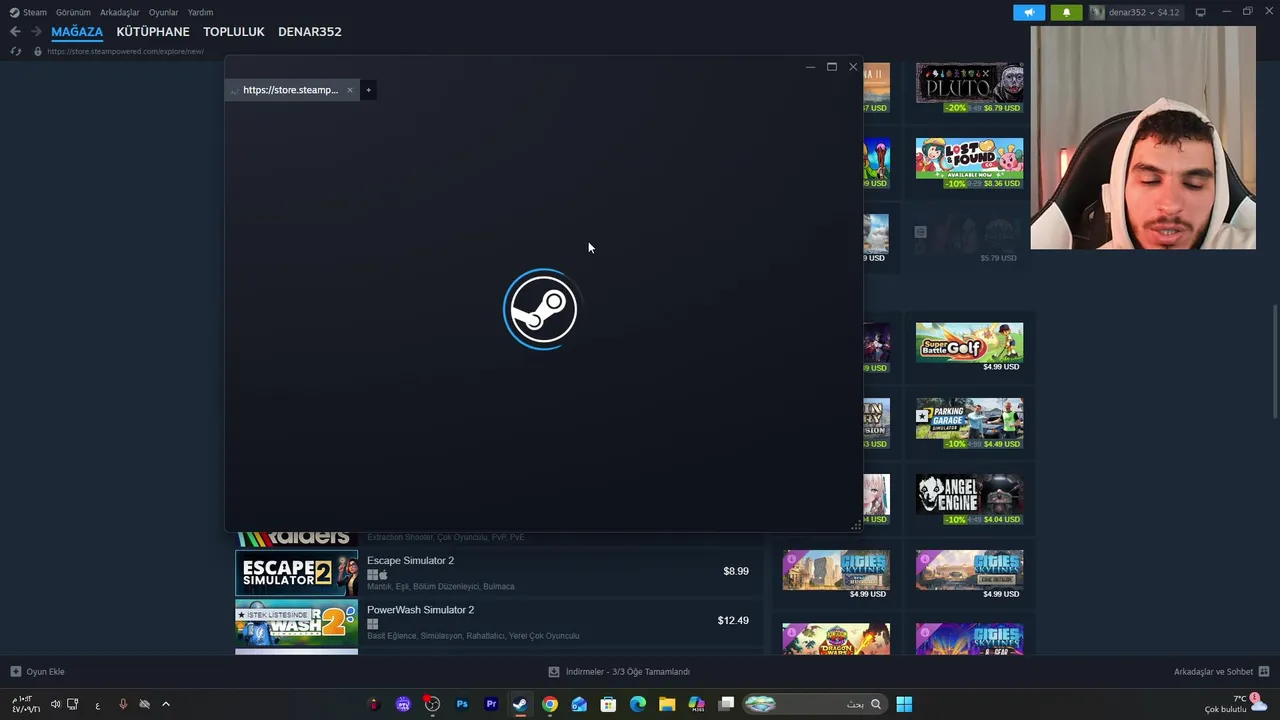
Task: Open Escape Simulator 2 thumbnail image
Action: pyautogui.click(x=296, y=572)
